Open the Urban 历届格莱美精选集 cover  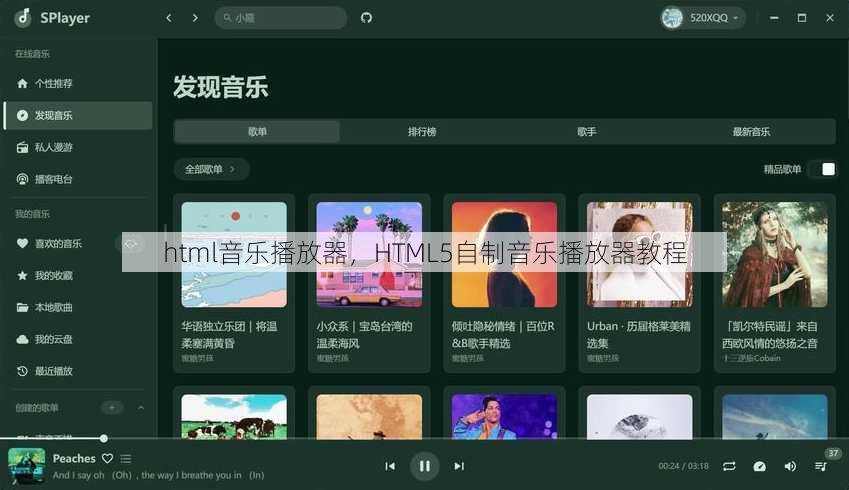(639, 254)
